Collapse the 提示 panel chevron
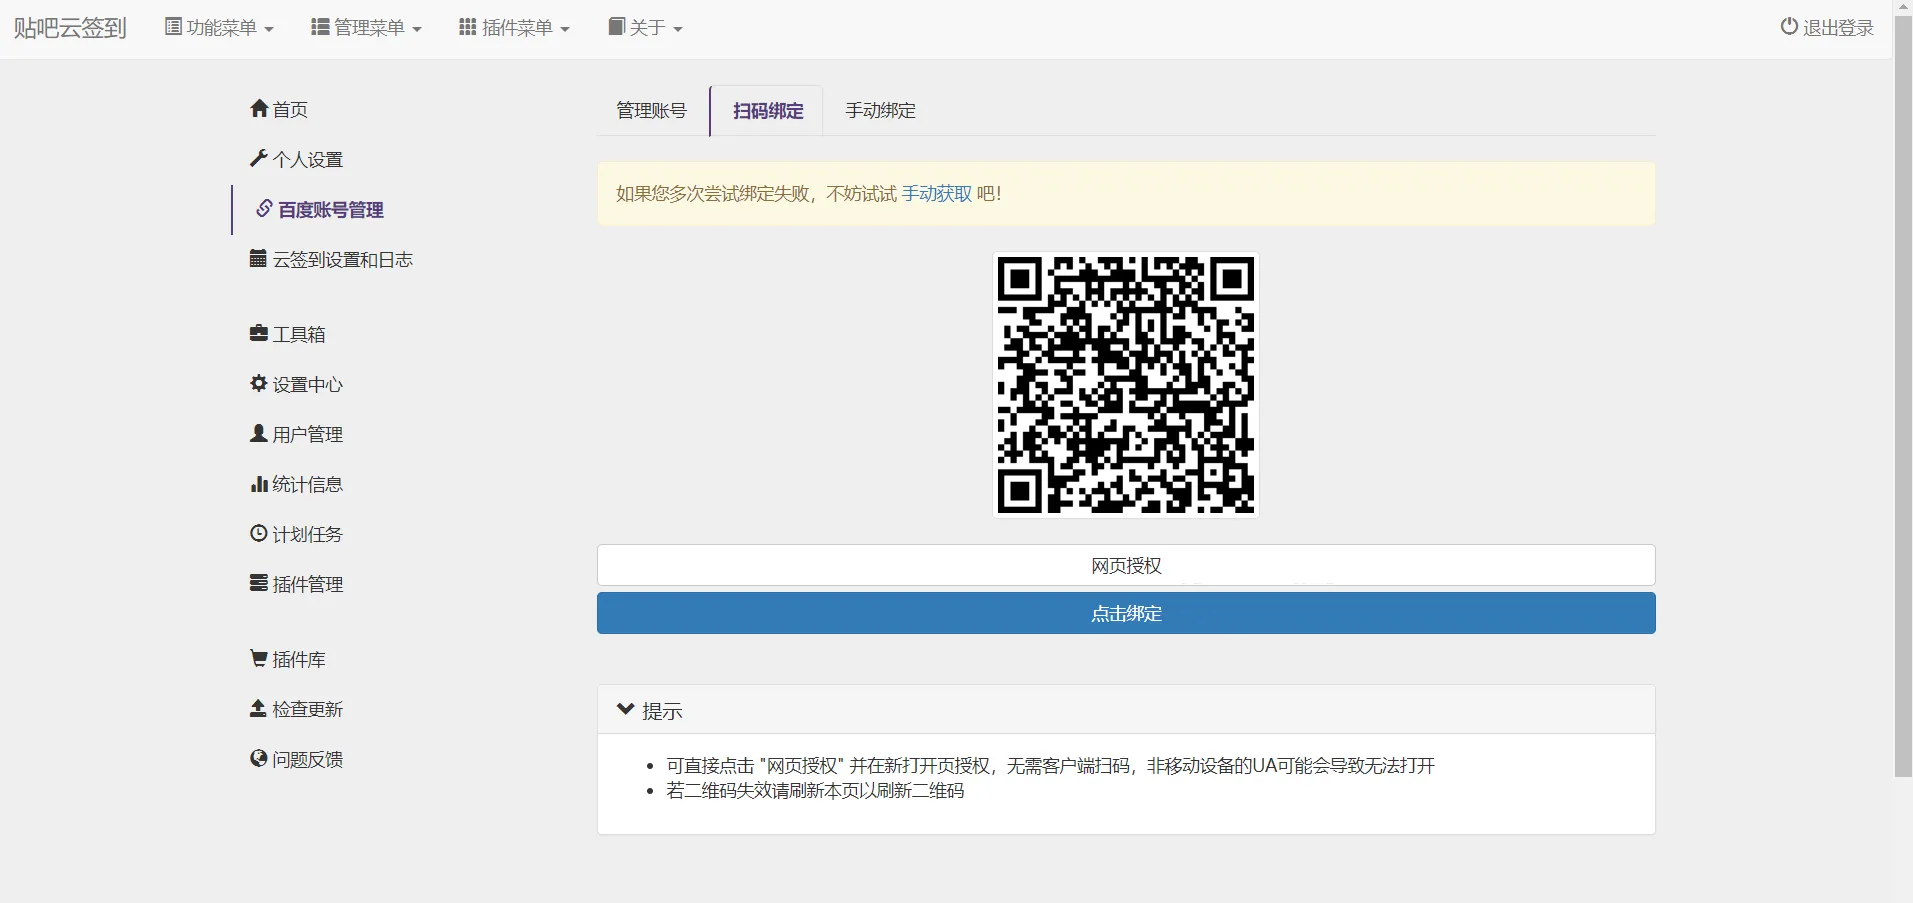 (x=626, y=709)
